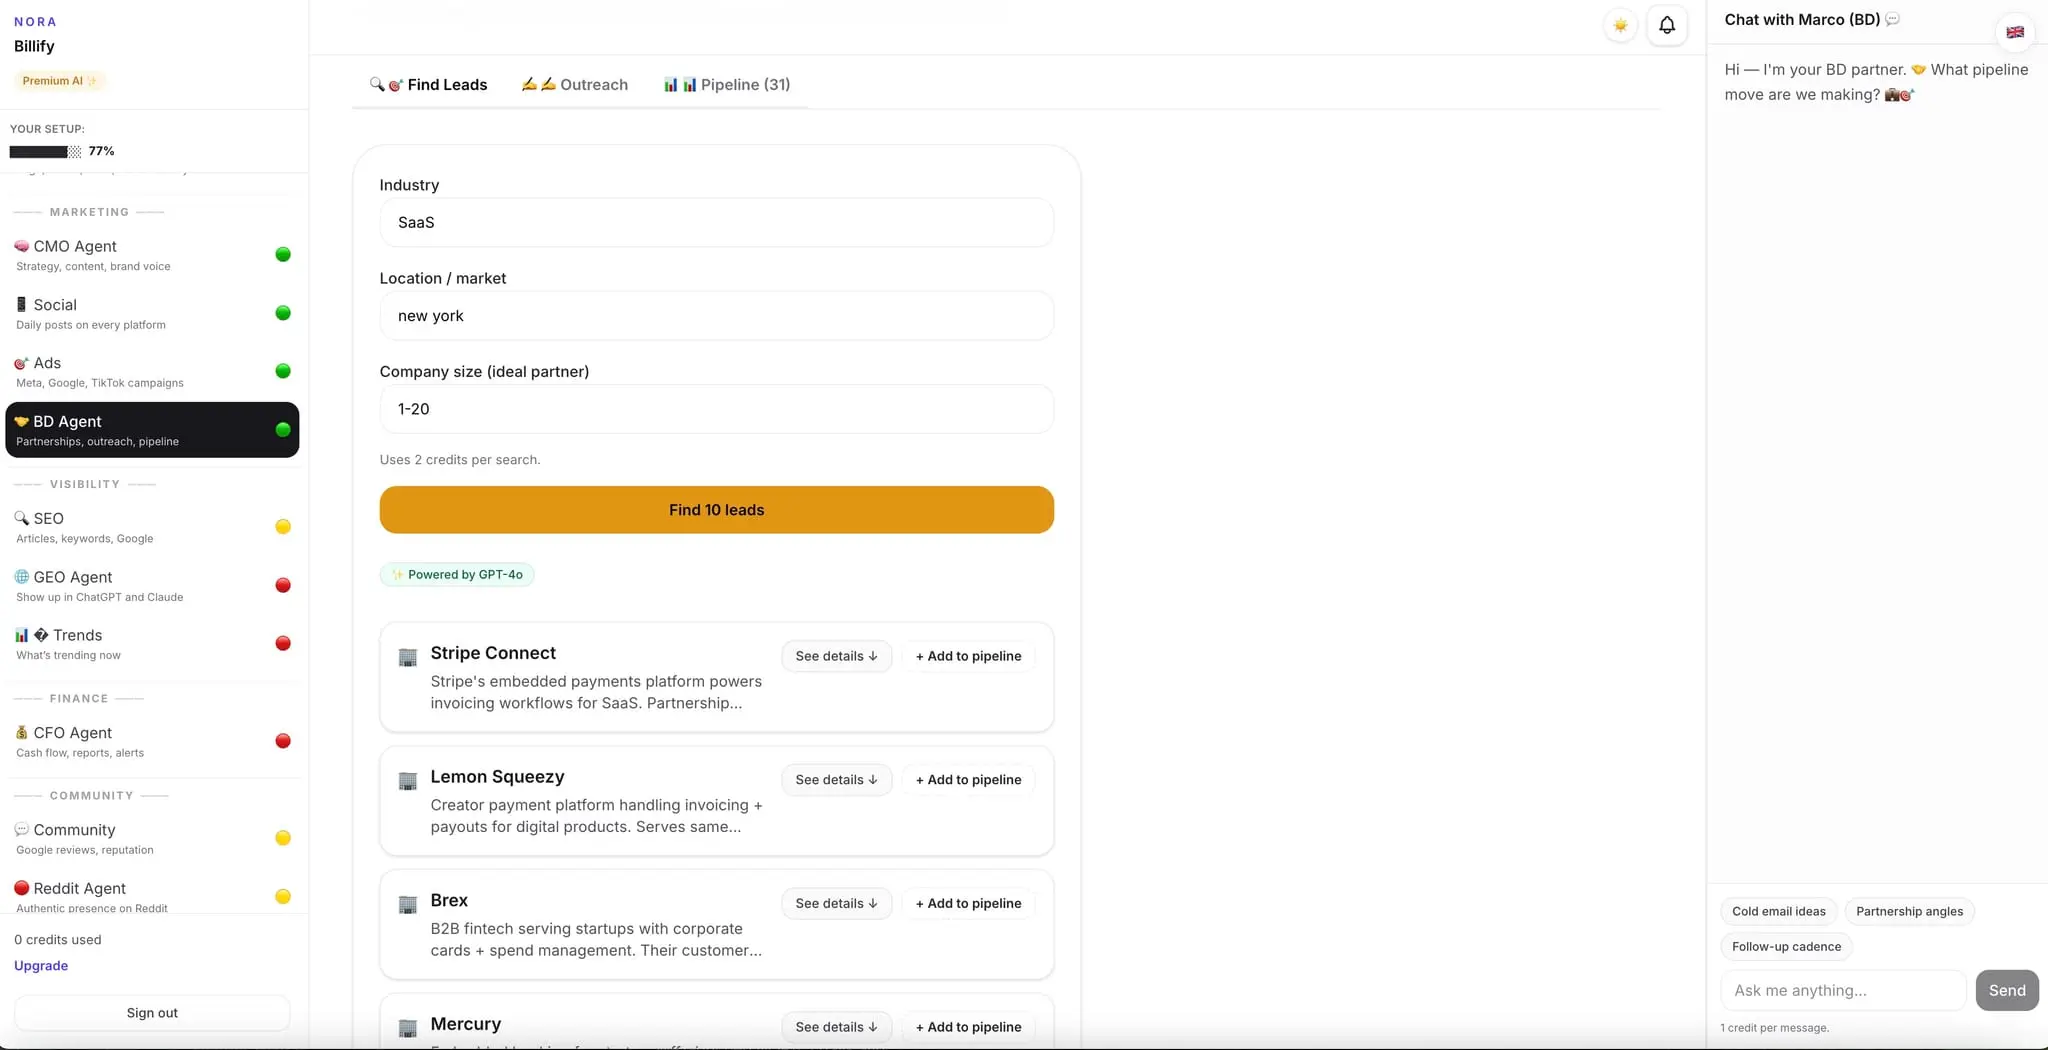Open the notifications bell
The height and width of the screenshot is (1050, 2048).
pyautogui.click(x=1667, y=25)
